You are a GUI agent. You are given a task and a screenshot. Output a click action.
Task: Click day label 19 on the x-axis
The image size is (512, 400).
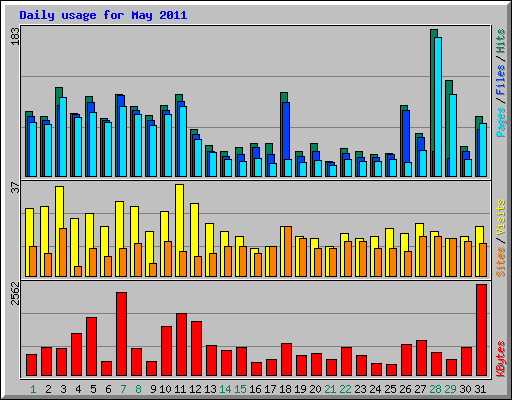click(300, 389)
